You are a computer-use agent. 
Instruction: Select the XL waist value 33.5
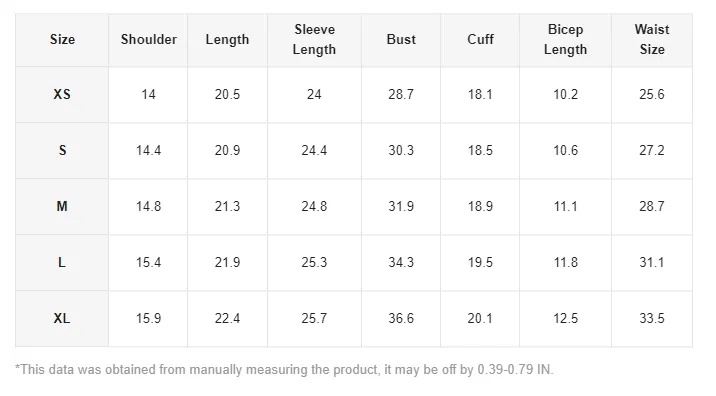coord(652,318)
